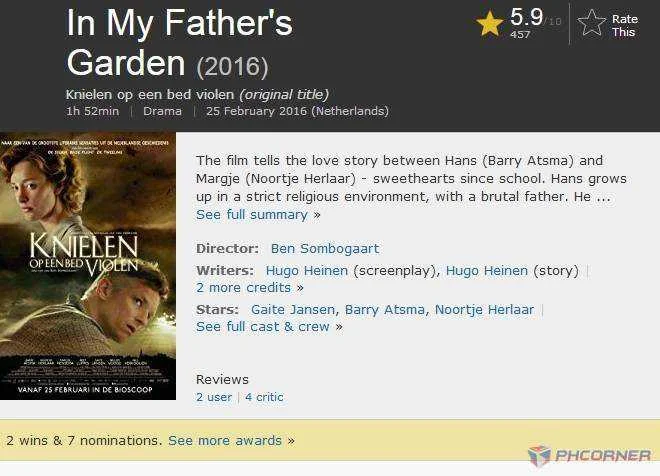Open the Hugo Heinen screenplay credit link
The image size is (660, 476).
(x=307, y=271)
